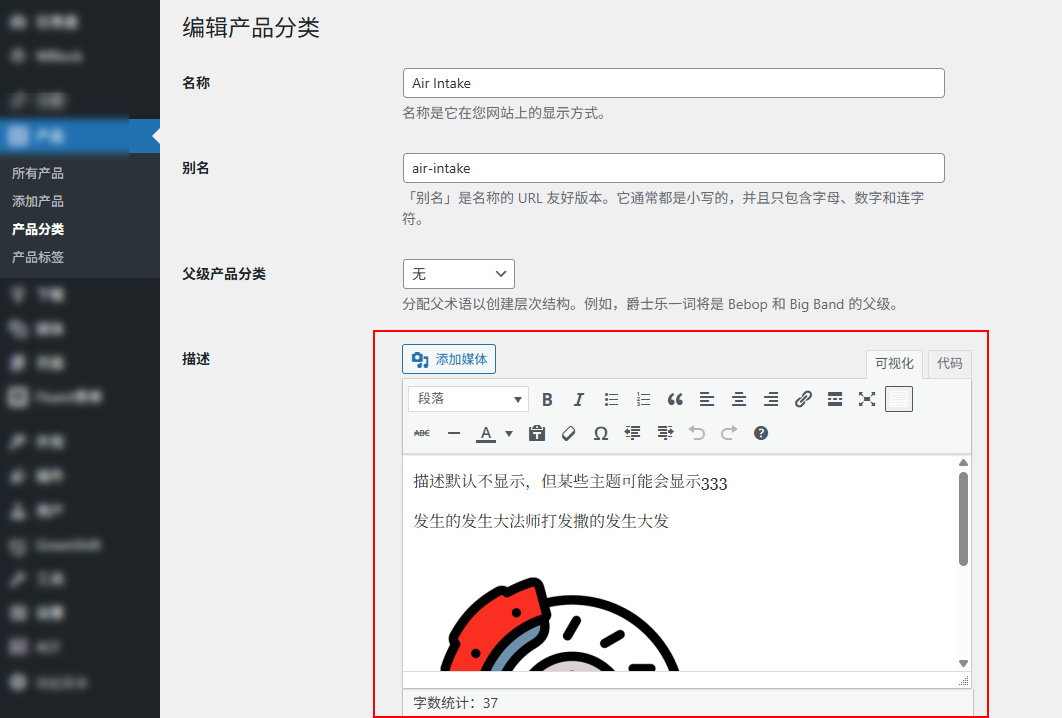Clear formatting with eraser icon
Image resolution: width=1062 pixels, height=718 pixels.
(x=569, y=434)
